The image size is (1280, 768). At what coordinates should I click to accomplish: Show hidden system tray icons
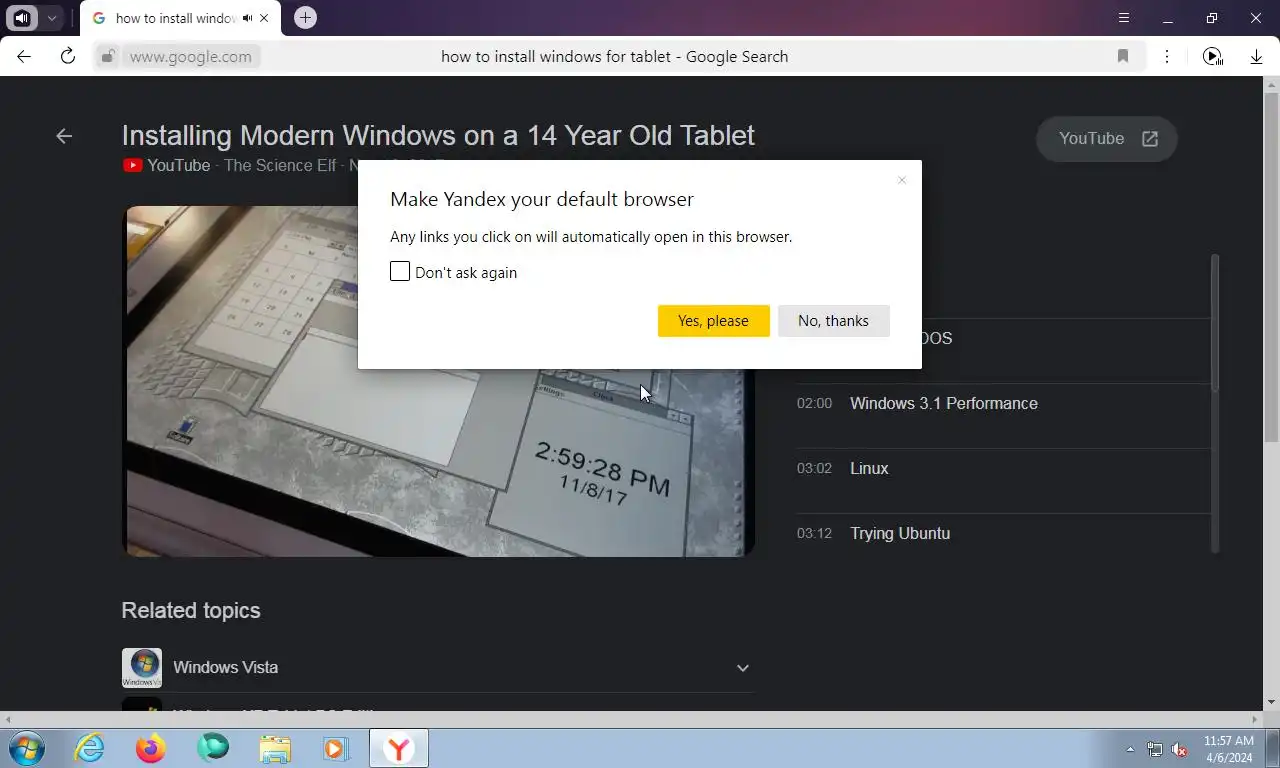(x=1130, y=749)
